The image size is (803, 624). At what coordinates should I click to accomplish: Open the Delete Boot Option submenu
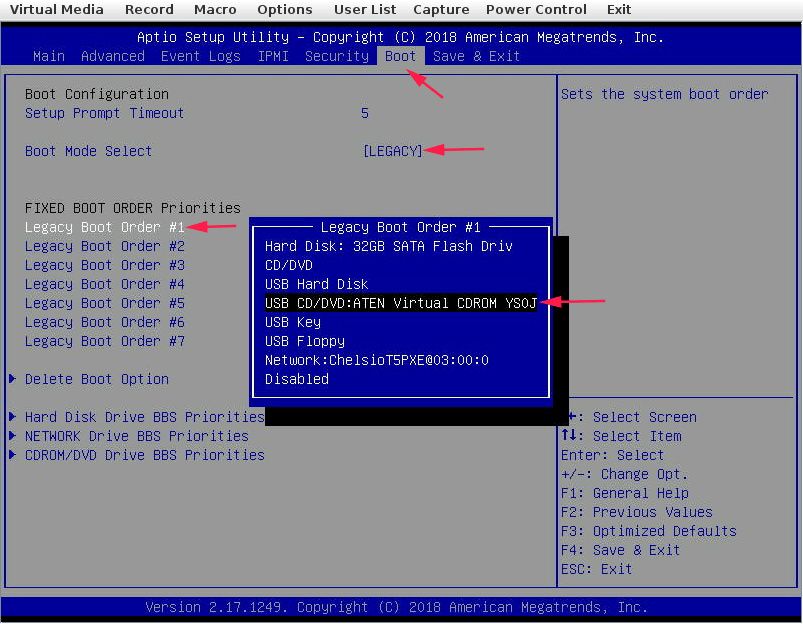[x=97, y=379]
